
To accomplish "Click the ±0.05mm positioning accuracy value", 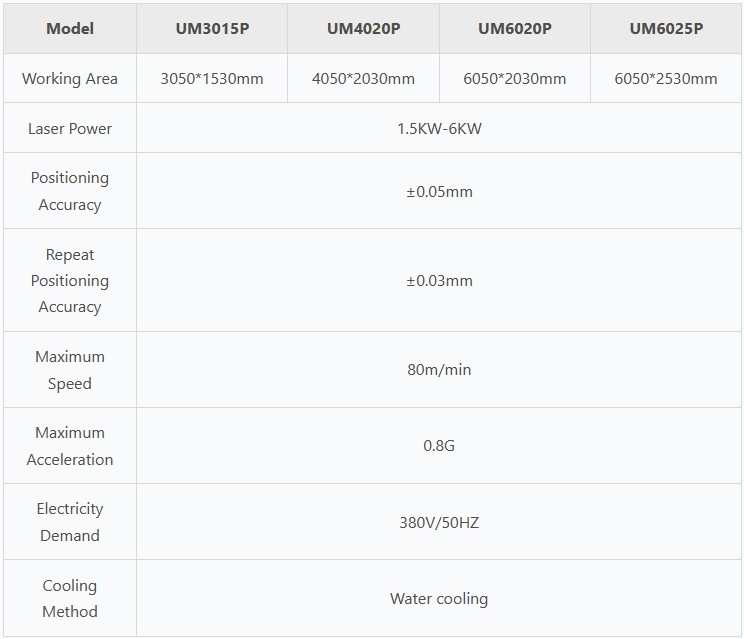I will click(x=439, y=191).
